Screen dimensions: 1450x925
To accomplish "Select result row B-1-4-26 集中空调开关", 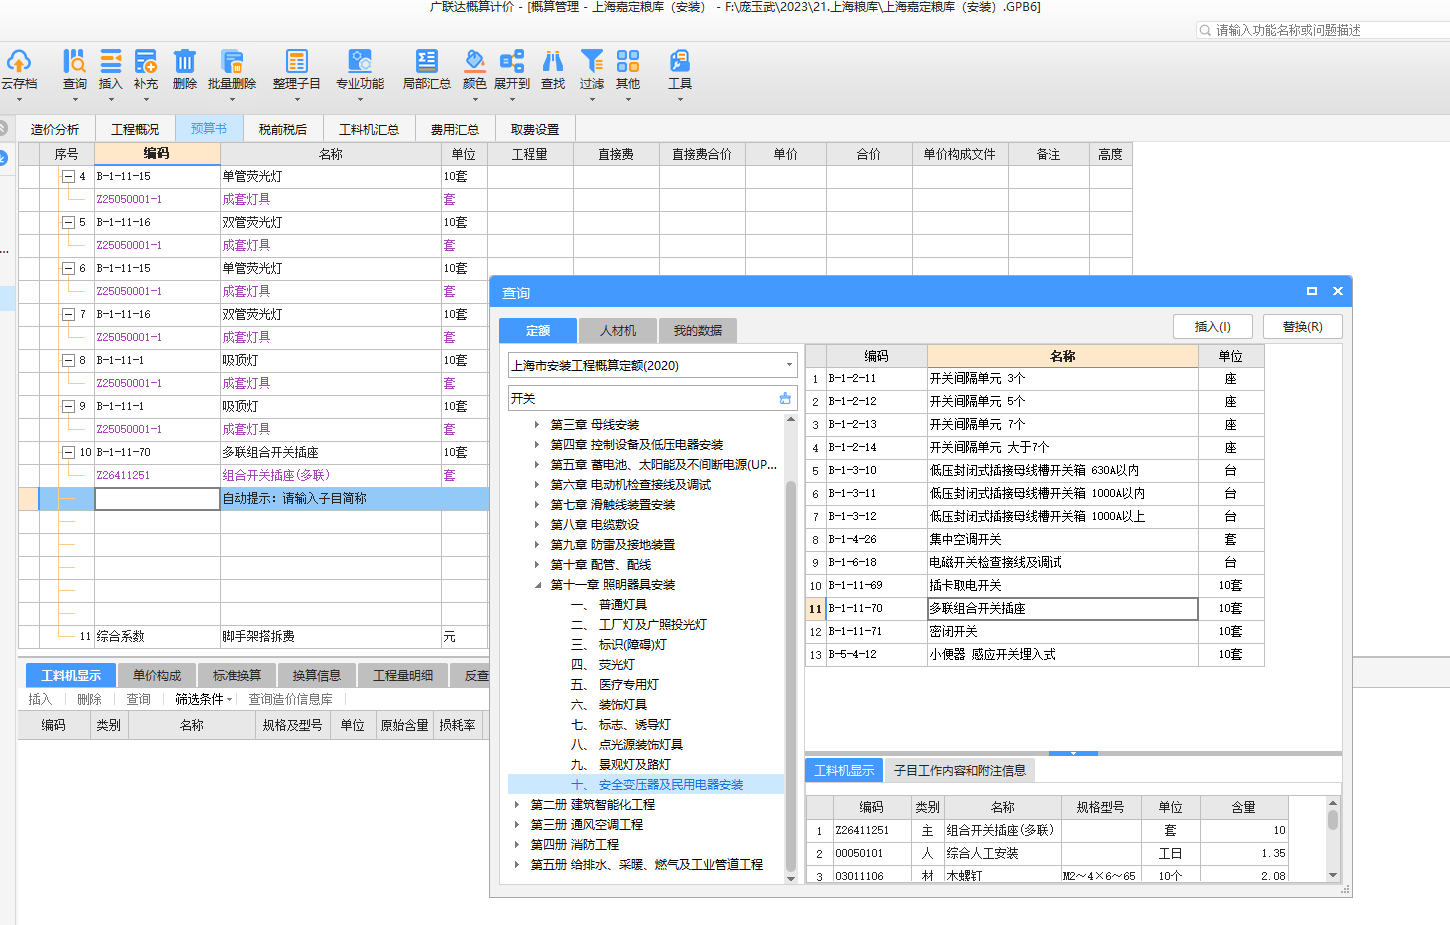I will tap(1035, 539).
